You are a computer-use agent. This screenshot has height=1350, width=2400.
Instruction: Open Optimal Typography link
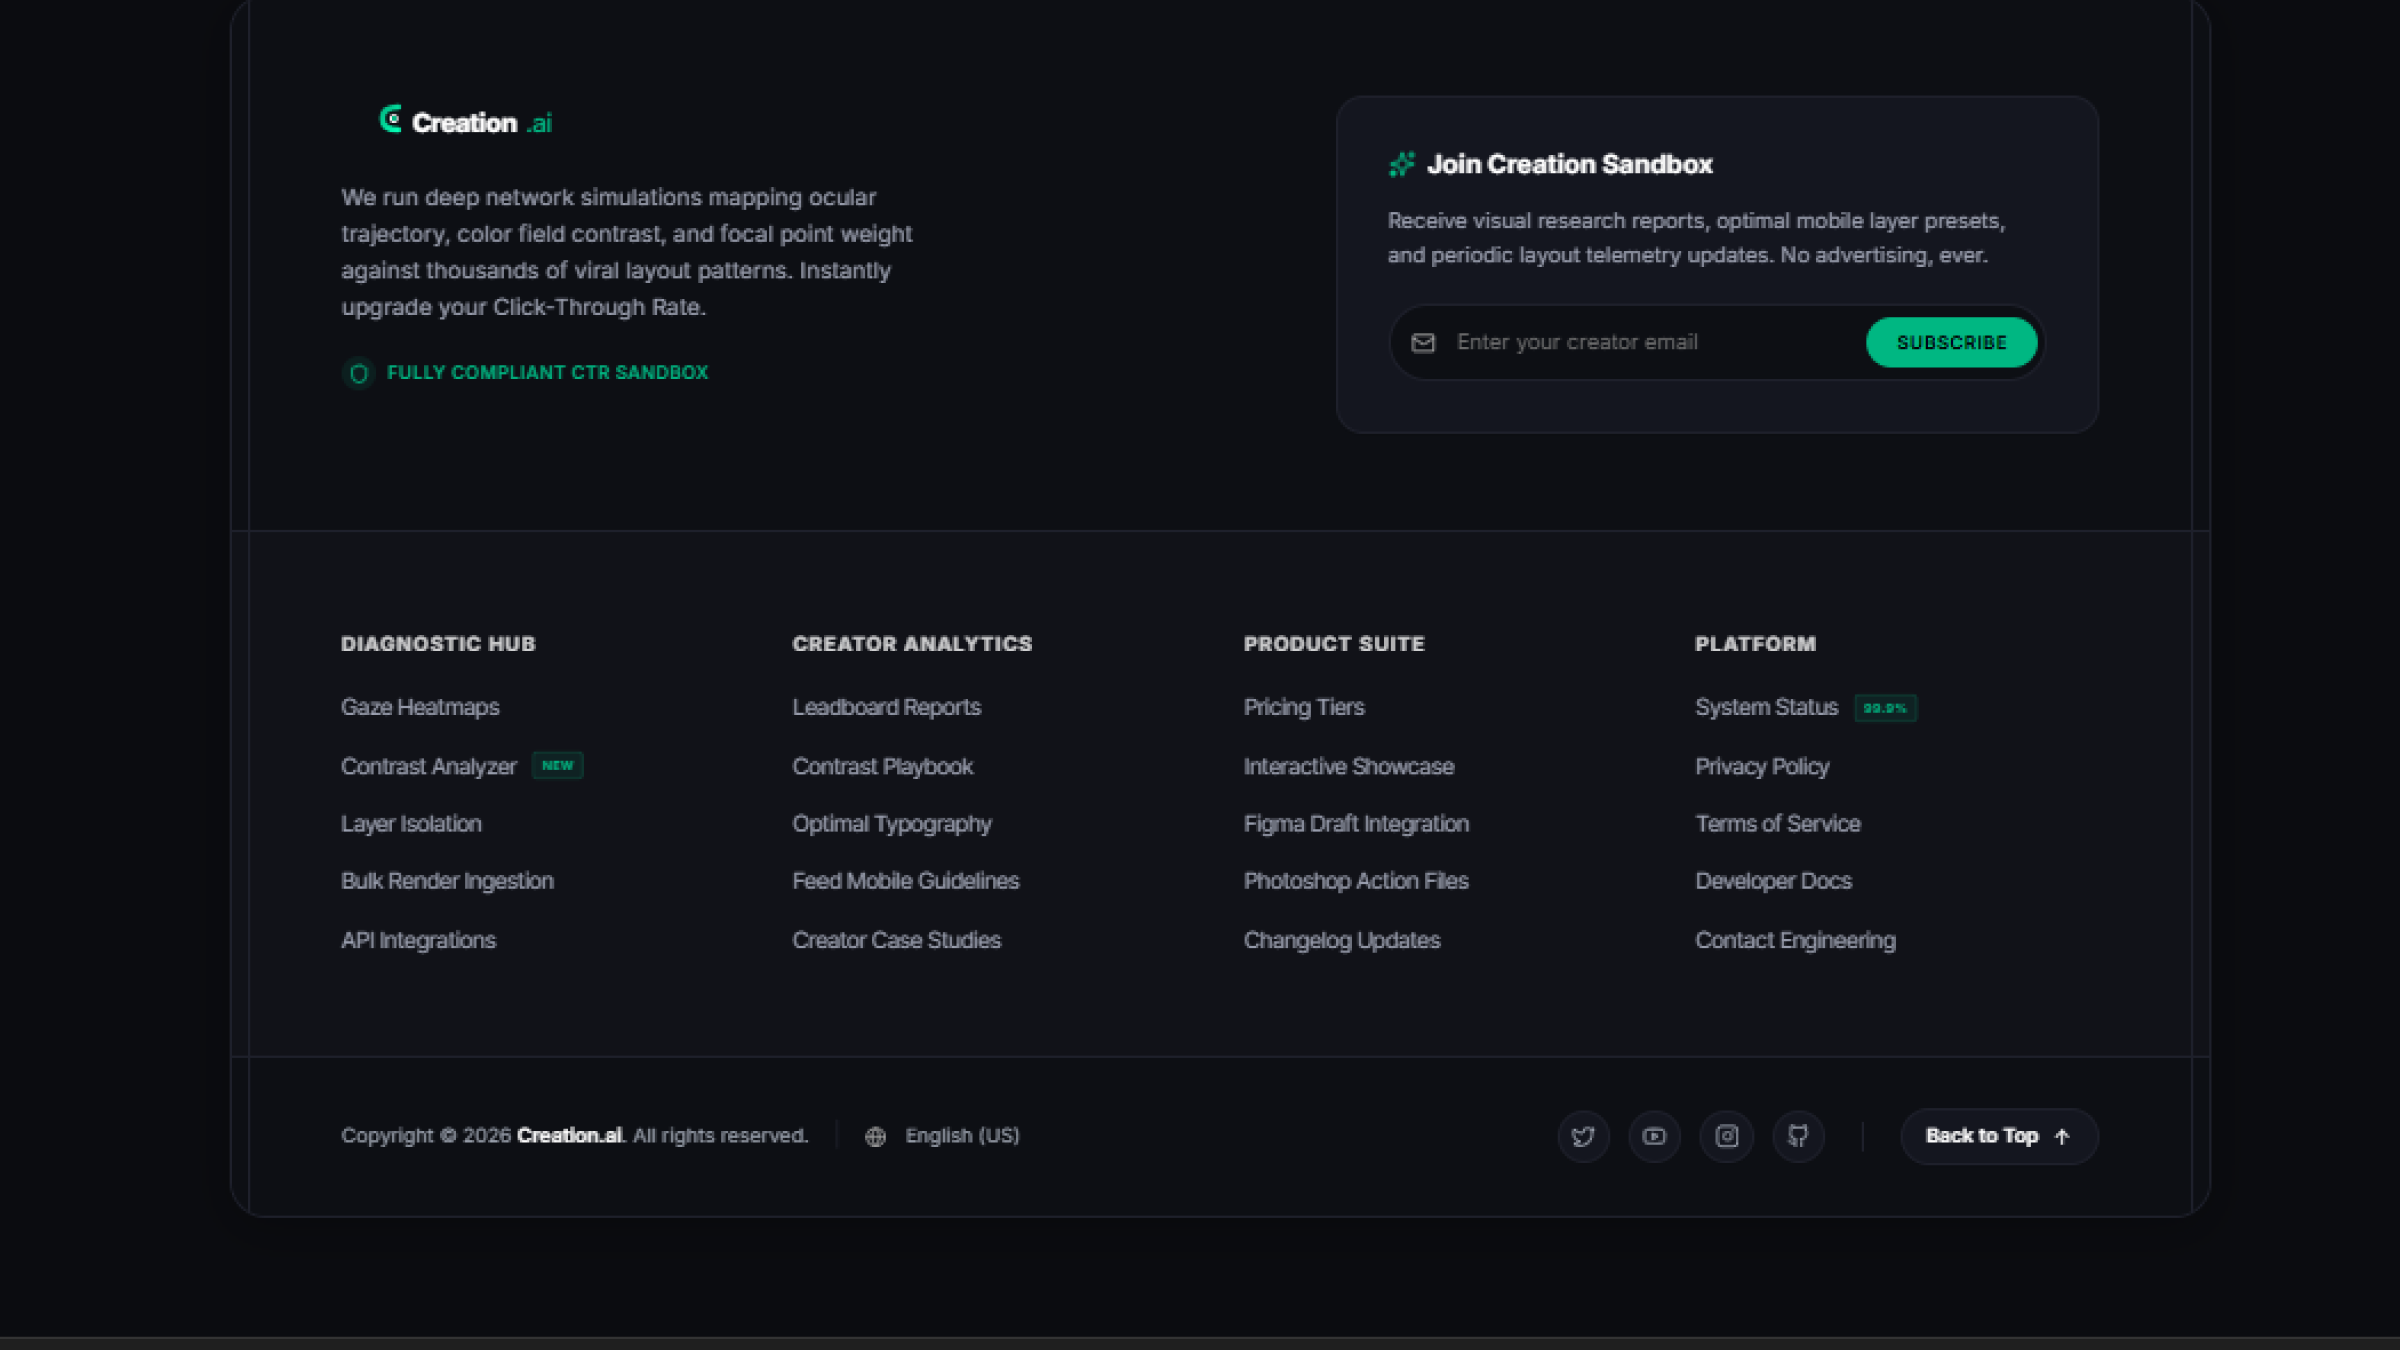(891, 824)
